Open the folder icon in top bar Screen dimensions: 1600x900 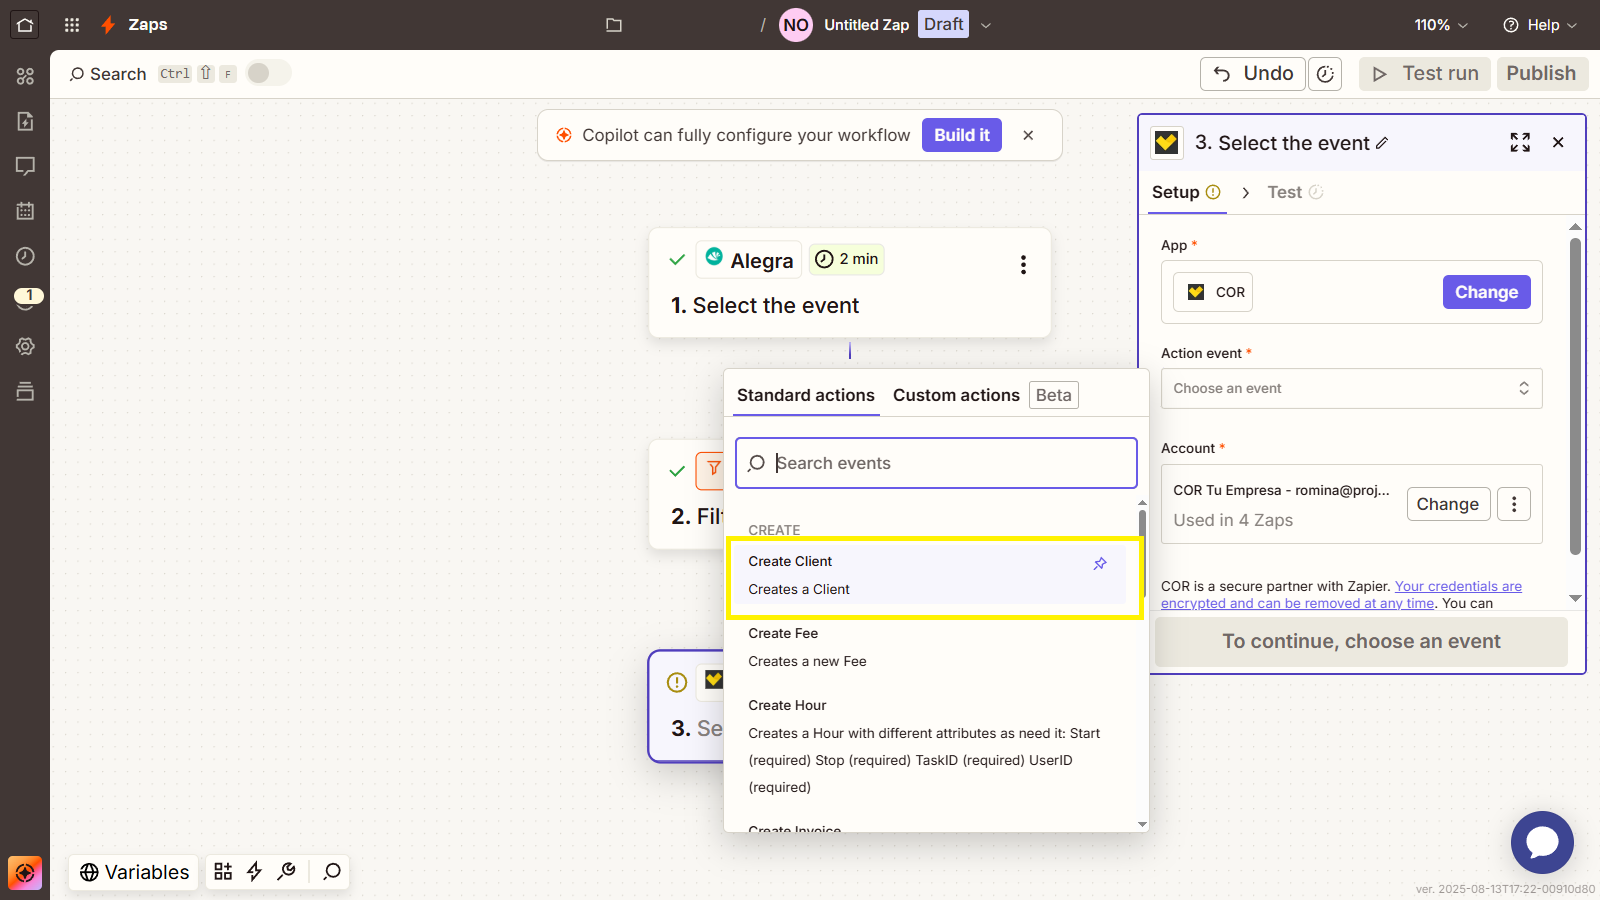click(x=614, y=25)
